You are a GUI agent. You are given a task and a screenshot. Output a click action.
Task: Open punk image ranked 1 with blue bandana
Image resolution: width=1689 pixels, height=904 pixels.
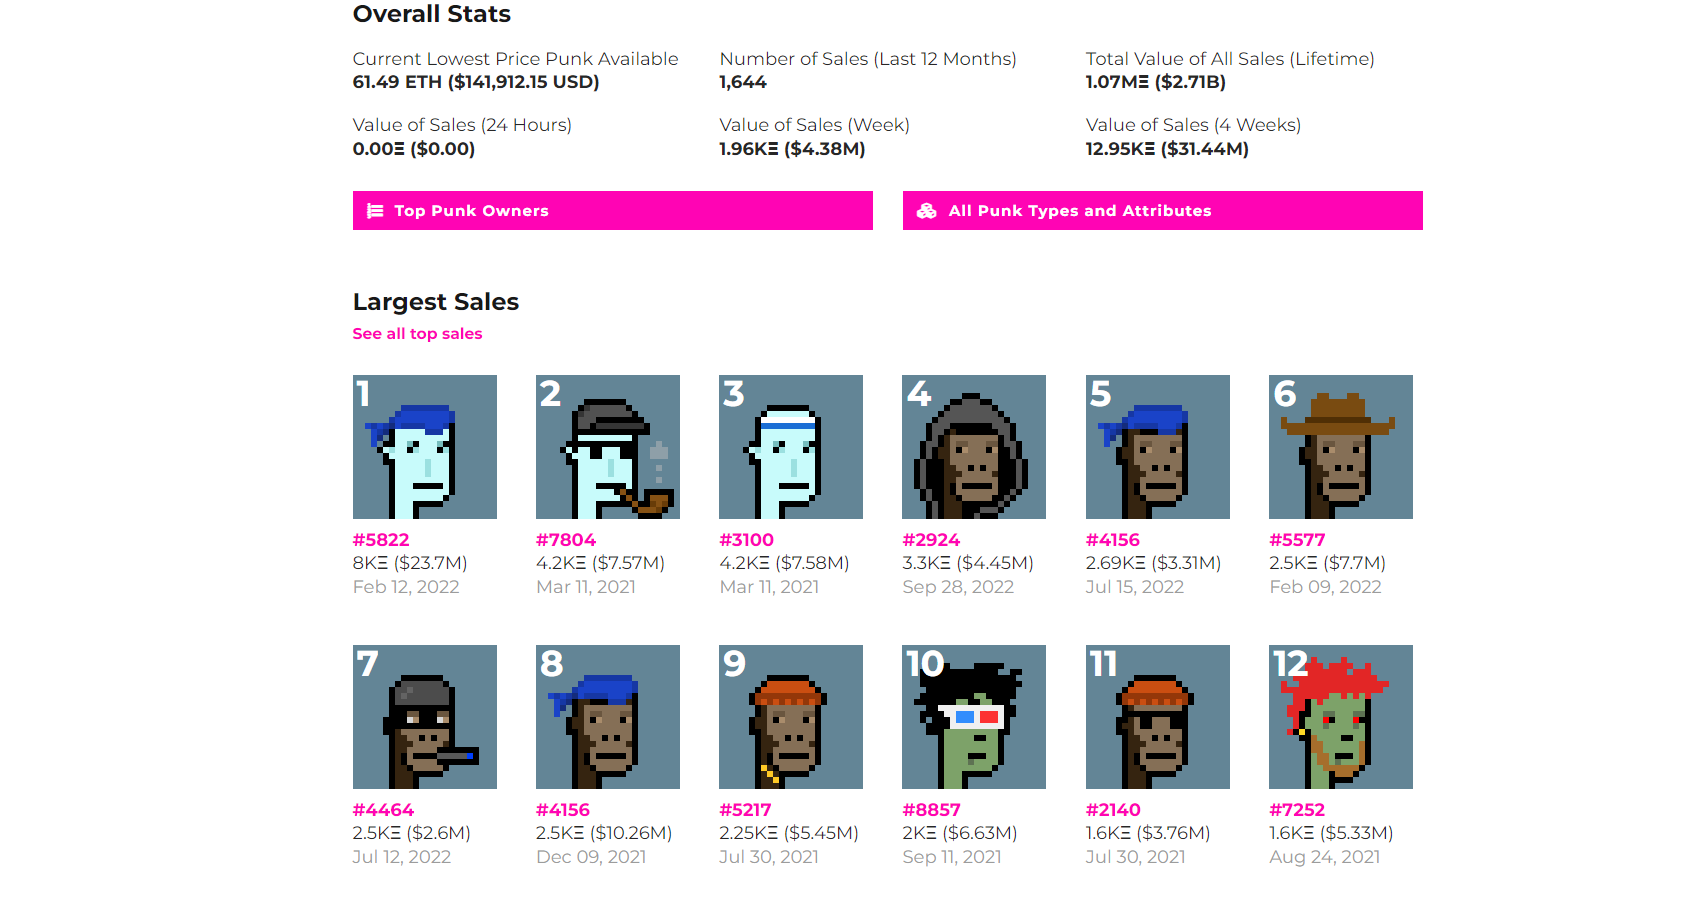point(425,447)
